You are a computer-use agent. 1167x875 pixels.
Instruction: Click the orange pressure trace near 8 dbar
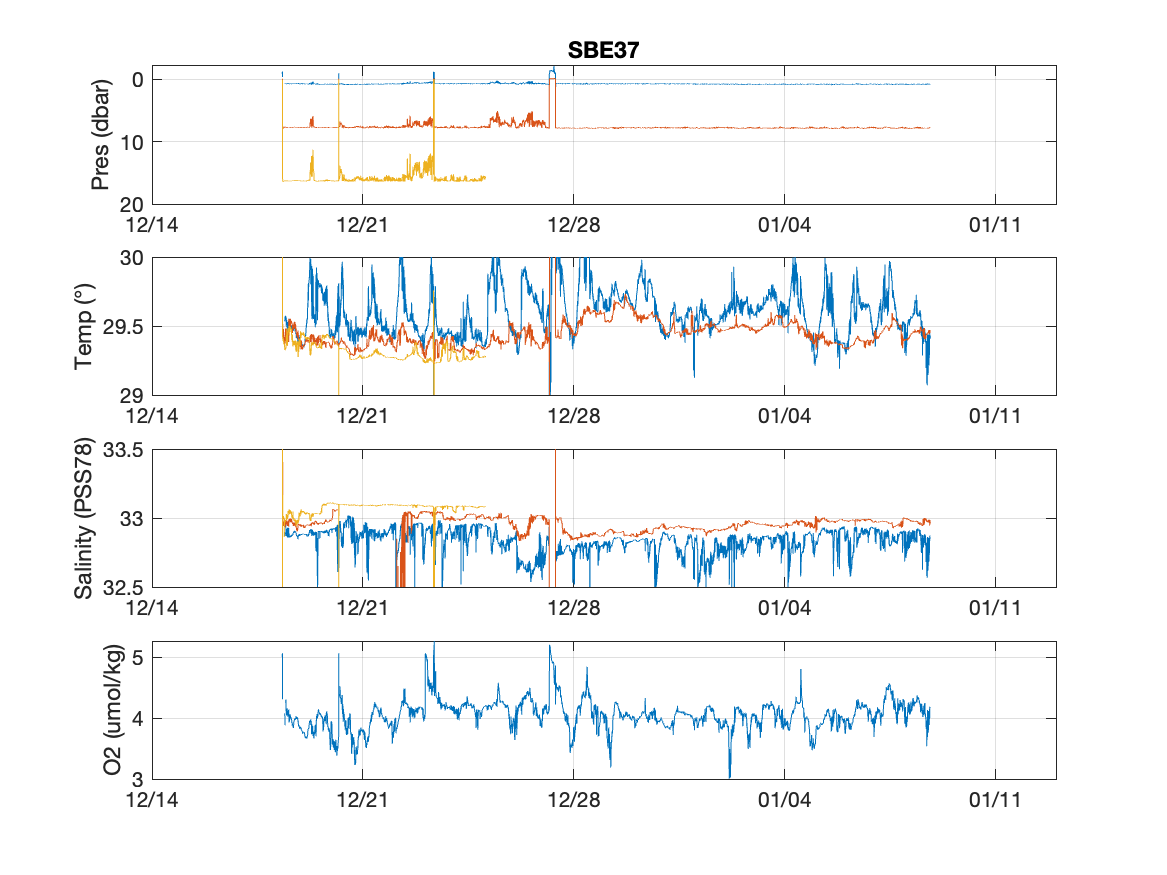pyautogui.click(x=700, y=128)
